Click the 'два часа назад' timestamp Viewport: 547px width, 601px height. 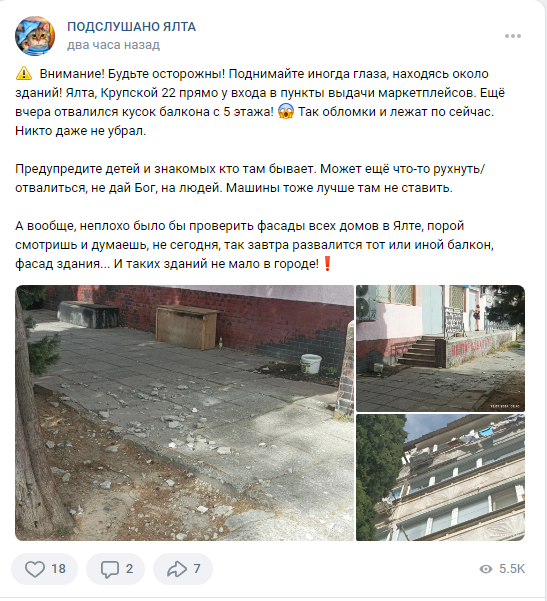[113, 45]
